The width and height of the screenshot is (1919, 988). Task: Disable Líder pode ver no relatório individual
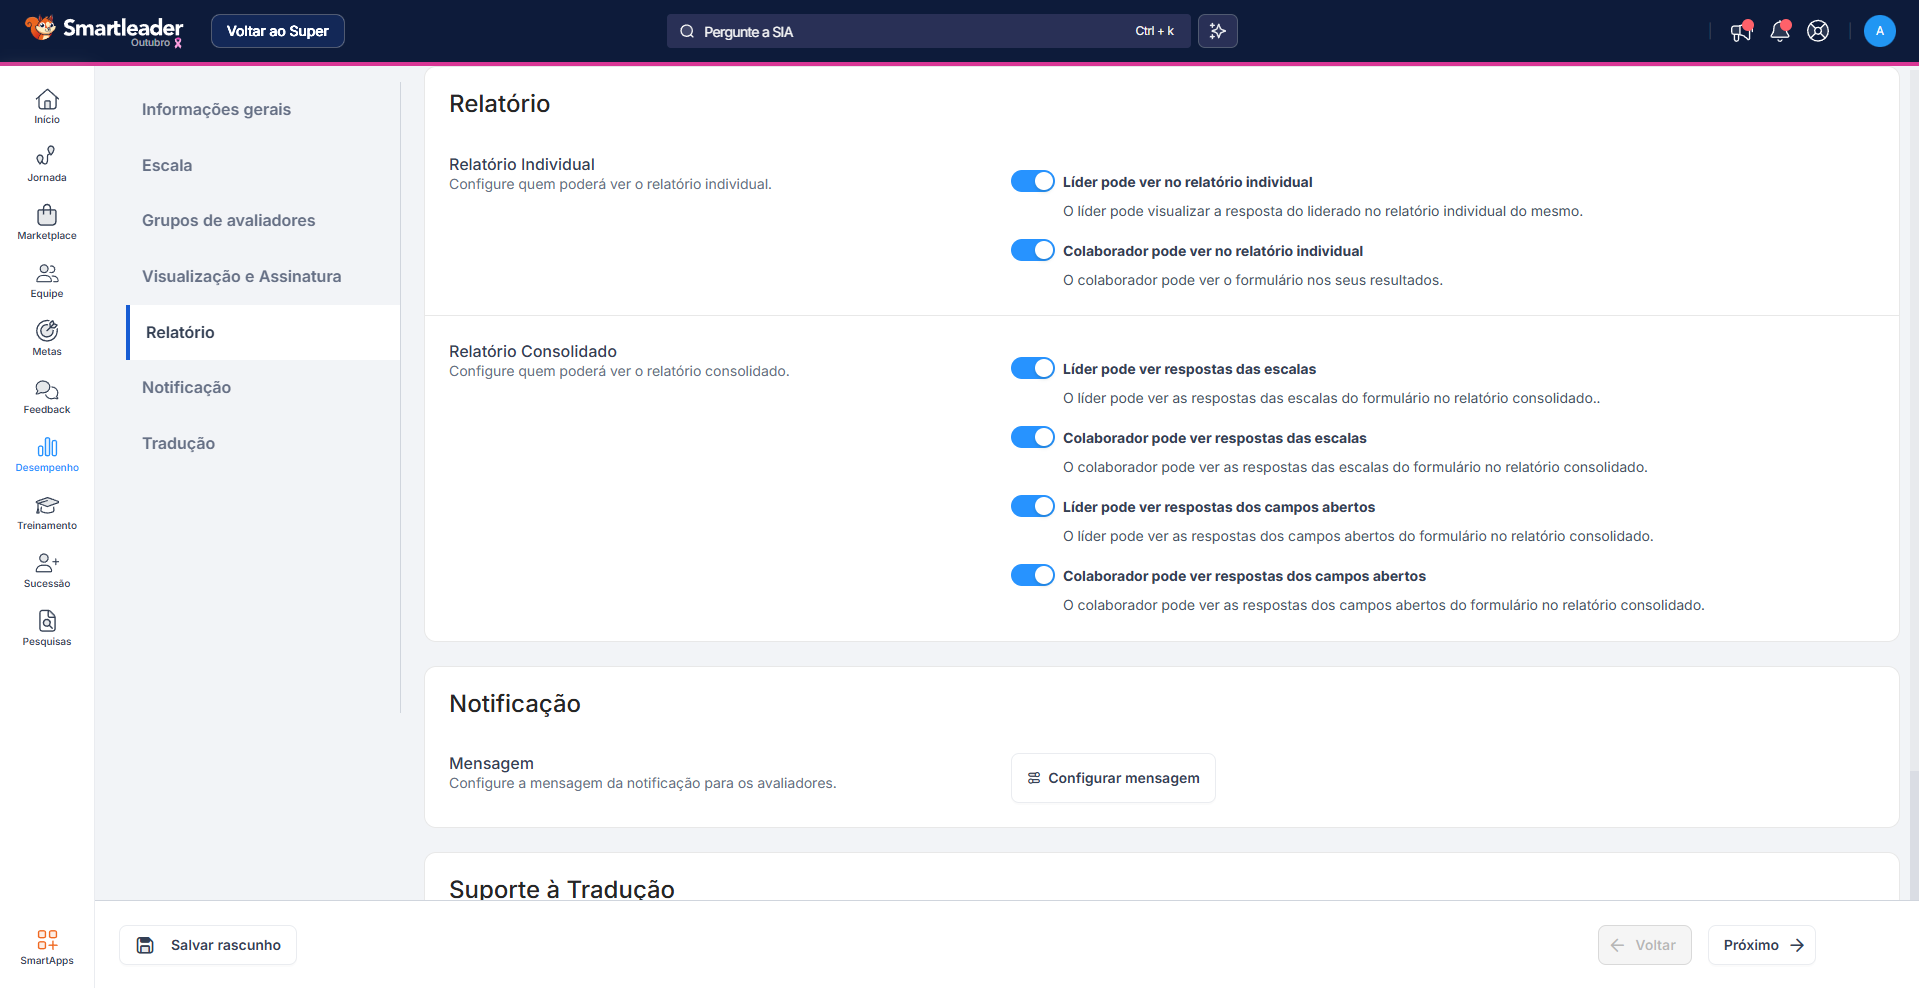(1032, 181)
